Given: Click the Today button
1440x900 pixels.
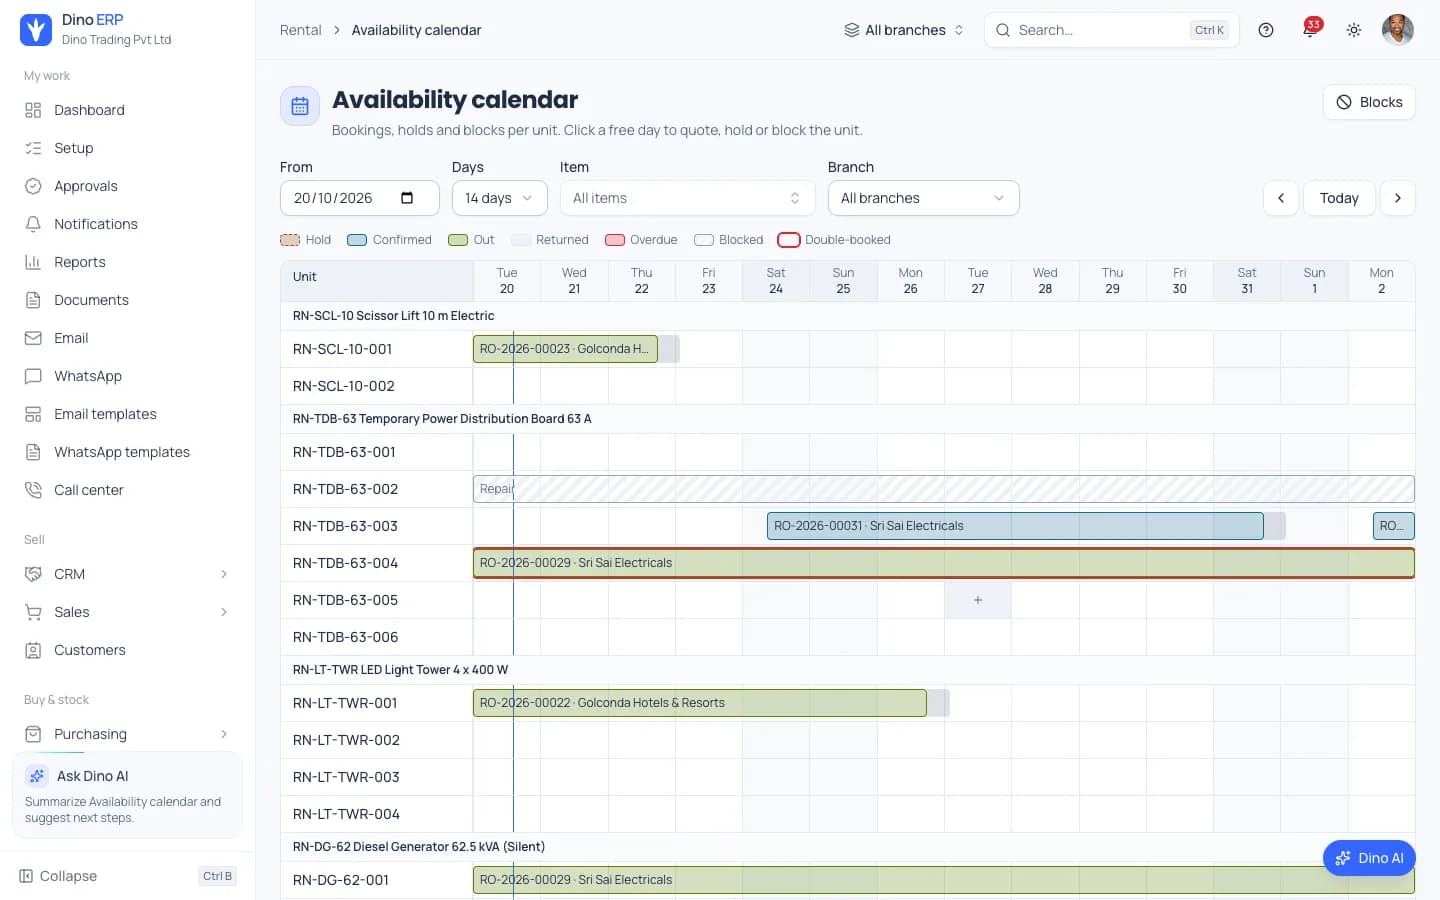Looking at the screenshot, I should [x=1339, y=198].
